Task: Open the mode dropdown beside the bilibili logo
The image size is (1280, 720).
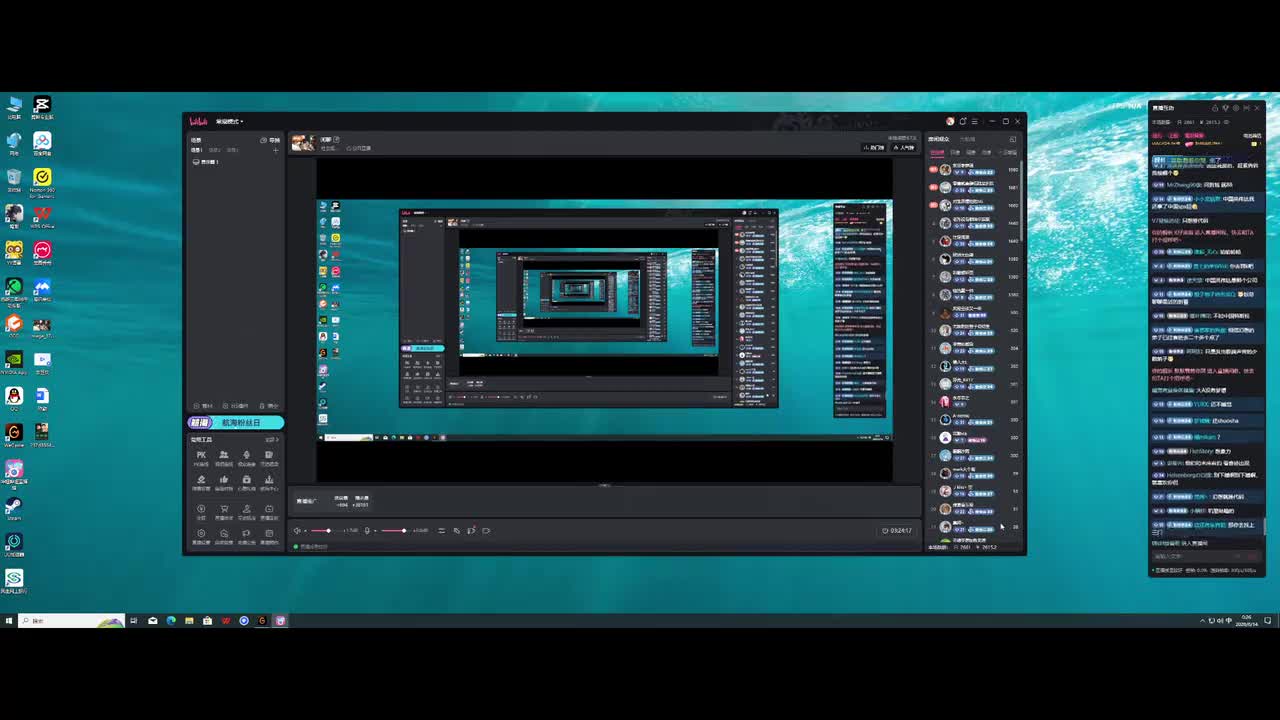Action: click(x=230, y=121)
